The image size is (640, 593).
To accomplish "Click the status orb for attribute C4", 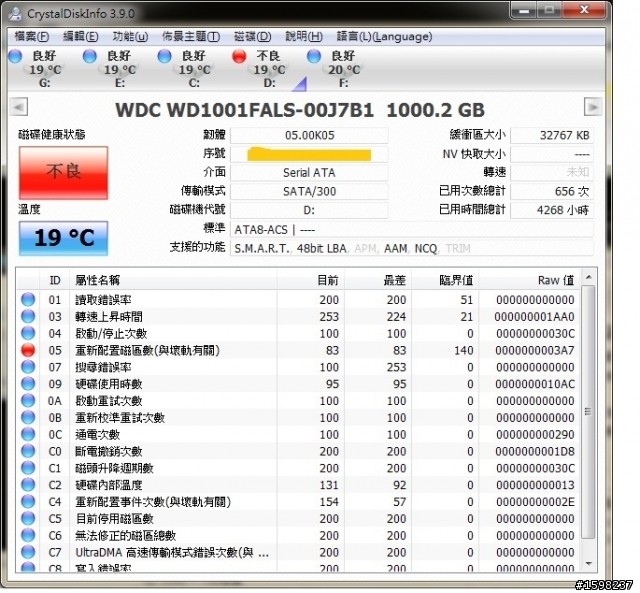I will 28,502.
